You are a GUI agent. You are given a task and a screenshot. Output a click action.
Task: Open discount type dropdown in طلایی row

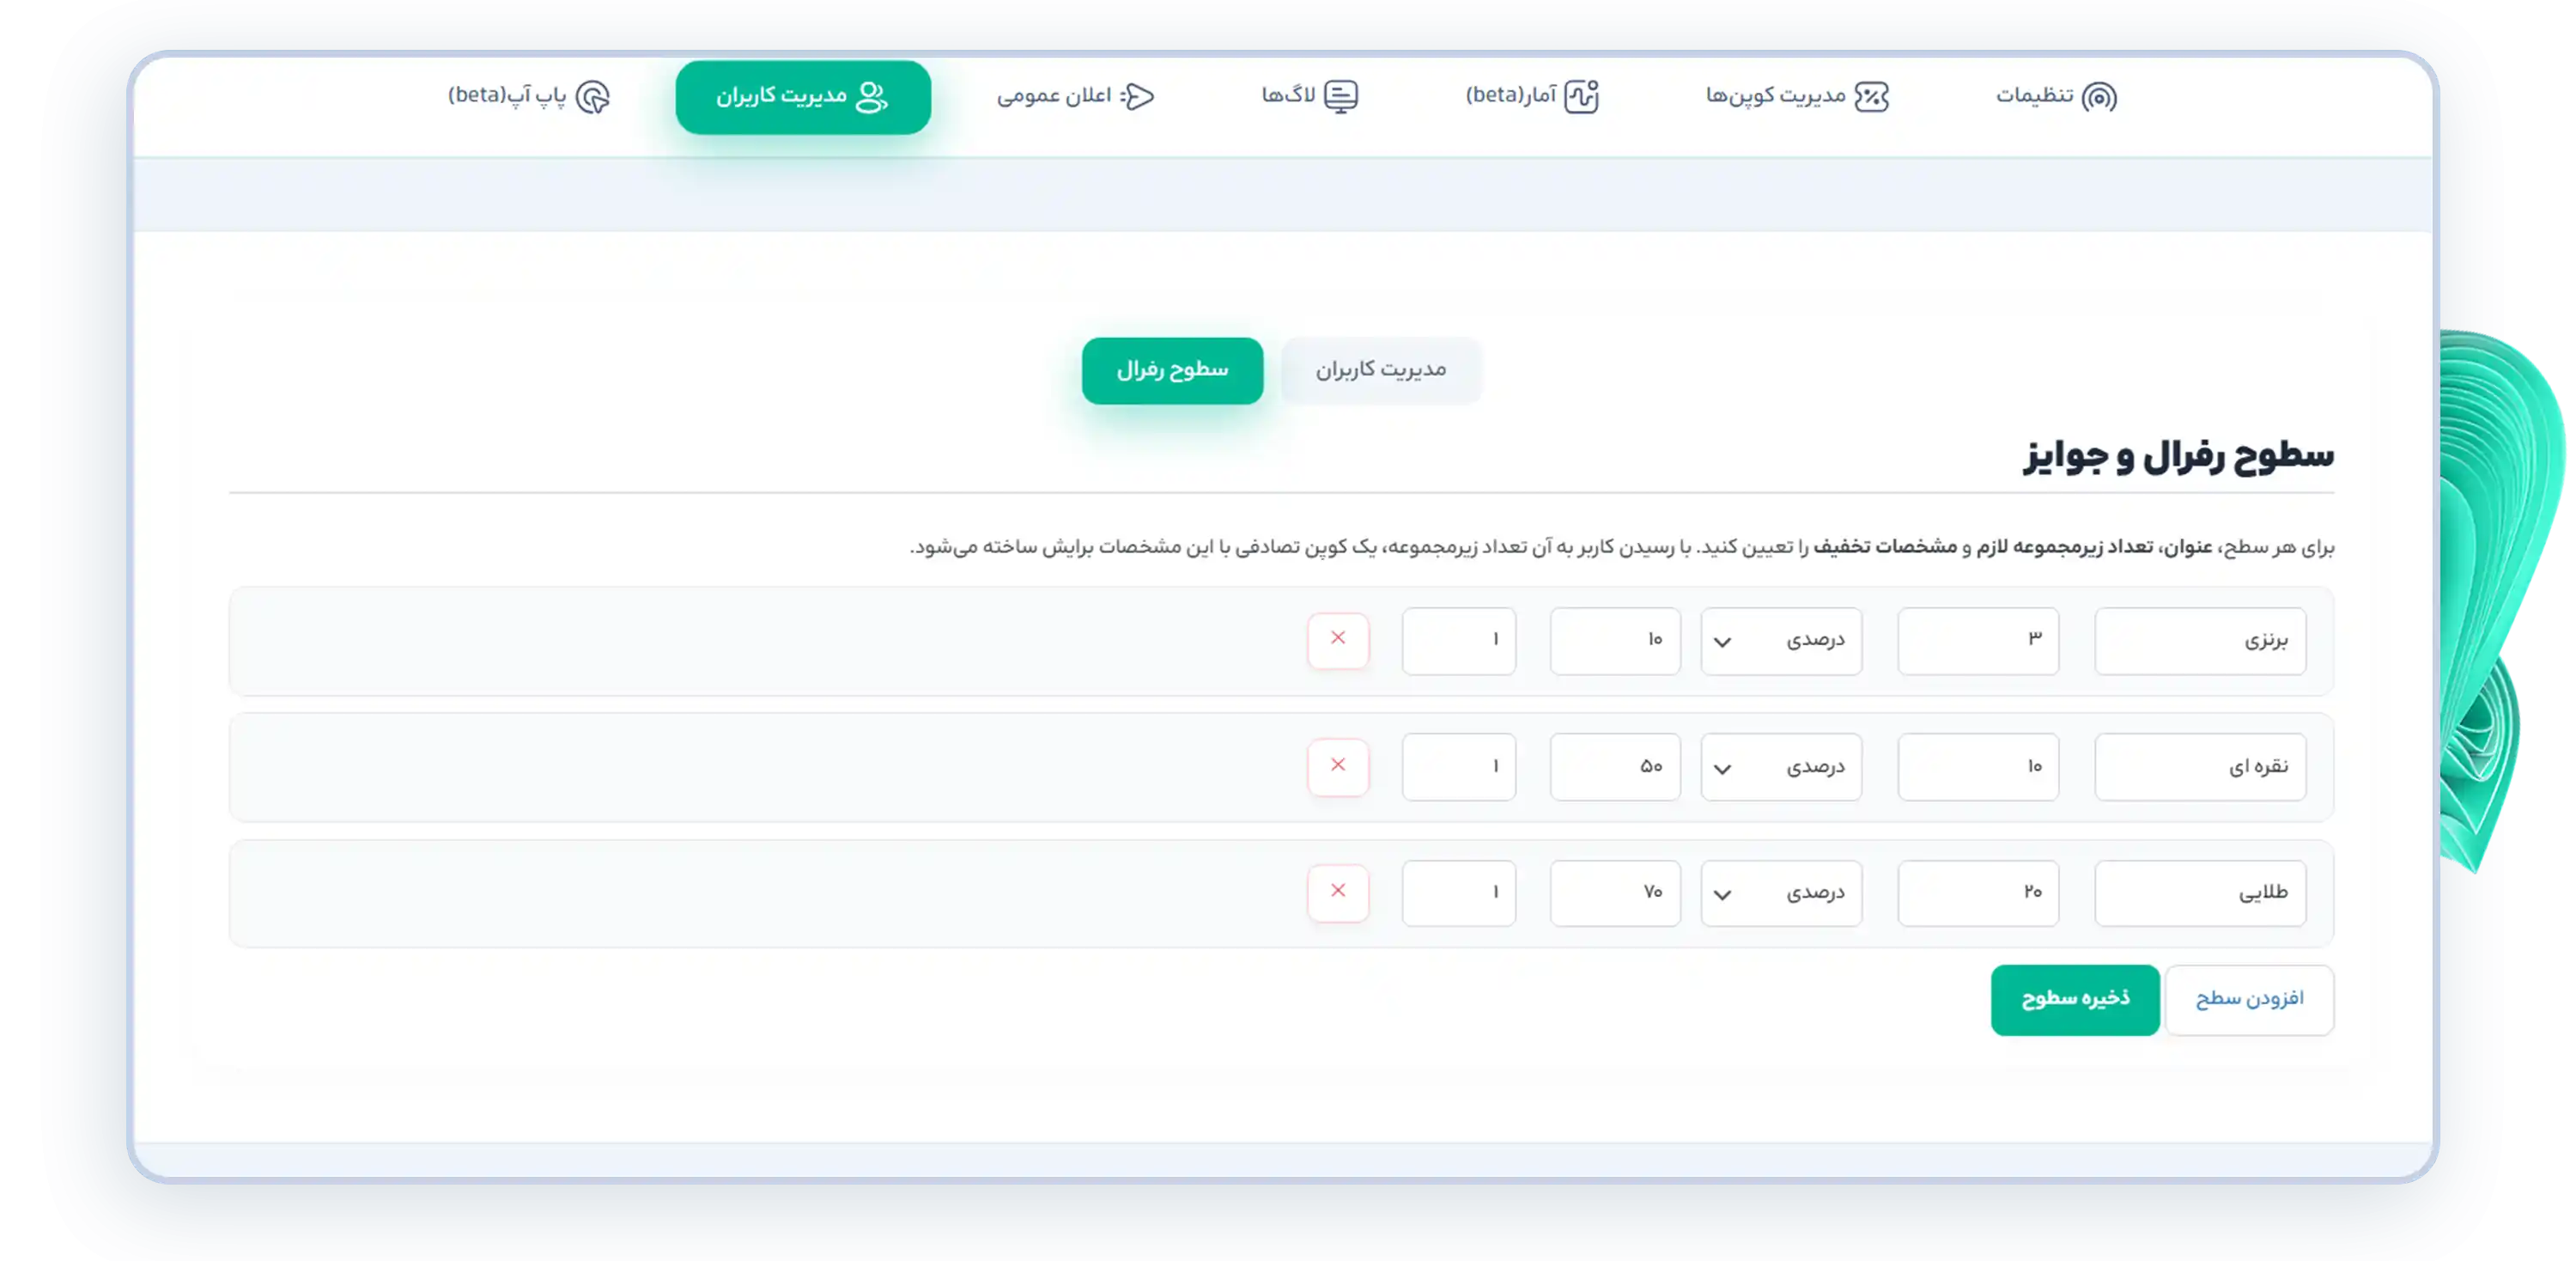[x=1781, y=893]
